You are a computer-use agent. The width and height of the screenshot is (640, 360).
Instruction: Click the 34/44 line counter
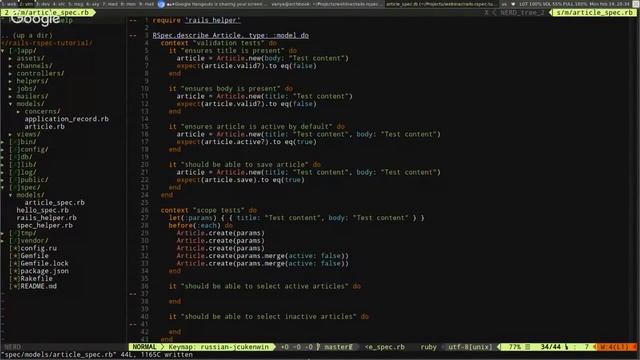(x=551, y=347)
